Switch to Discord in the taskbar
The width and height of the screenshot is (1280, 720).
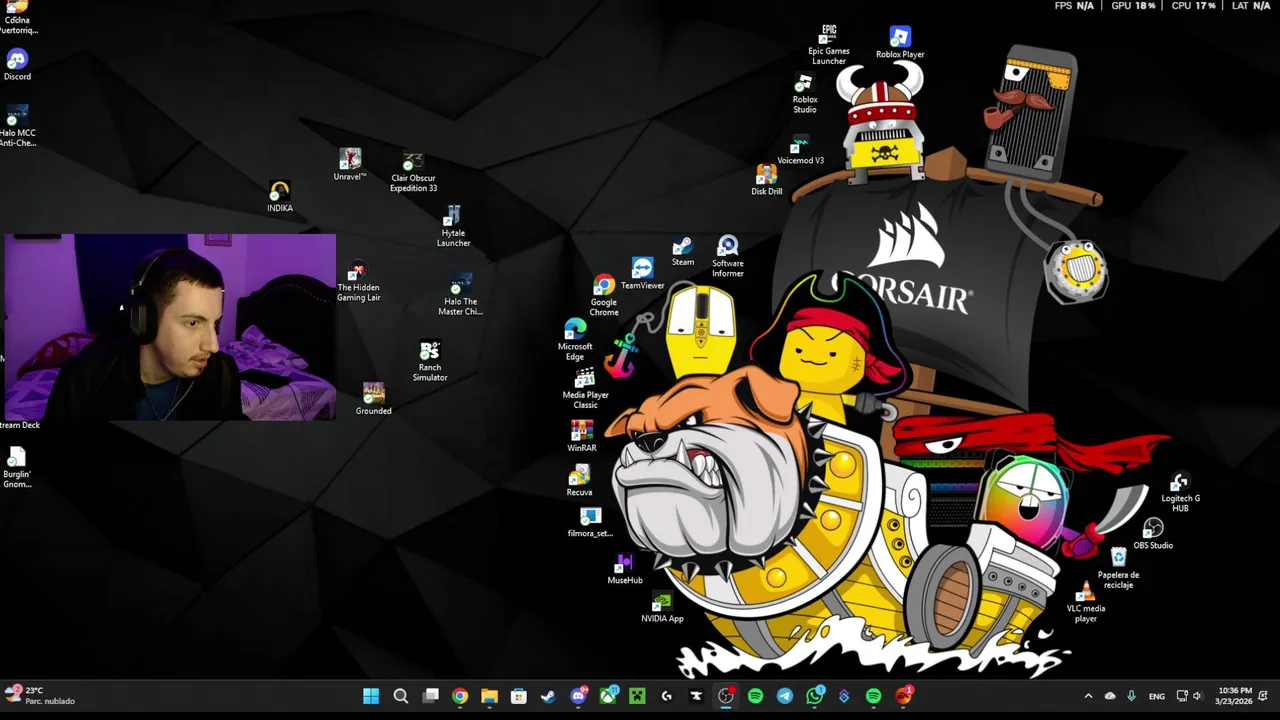pos(578,696)
